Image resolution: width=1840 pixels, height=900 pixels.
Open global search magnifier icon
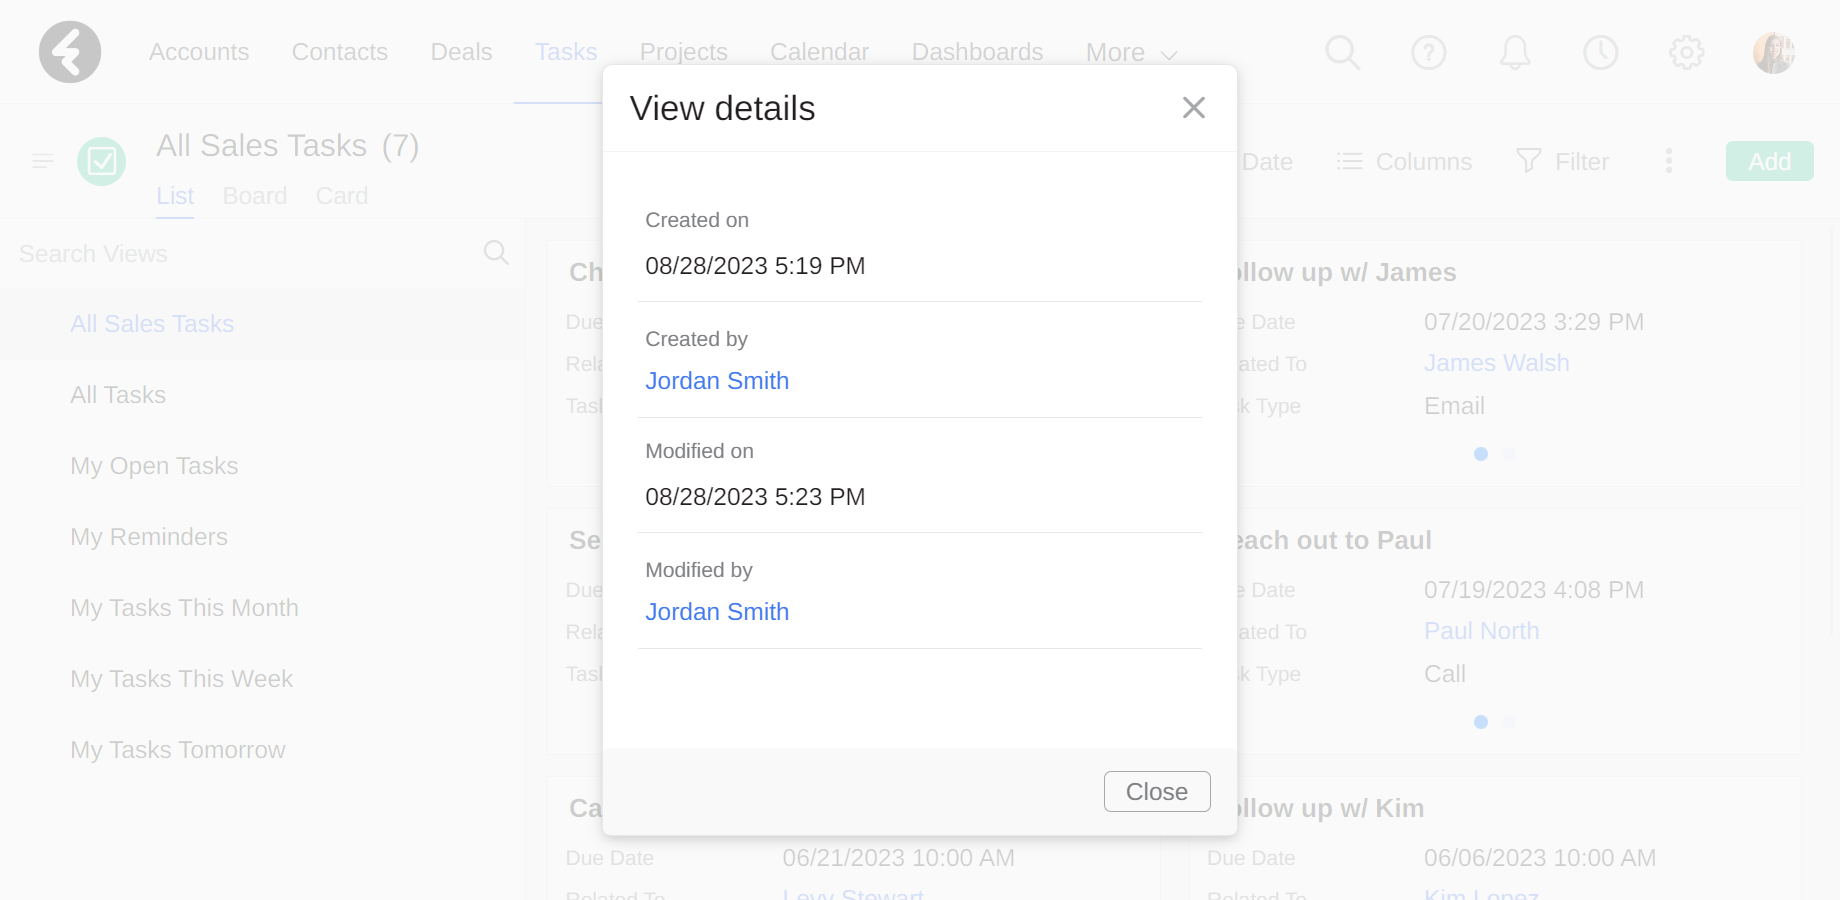coord(1343,52)
